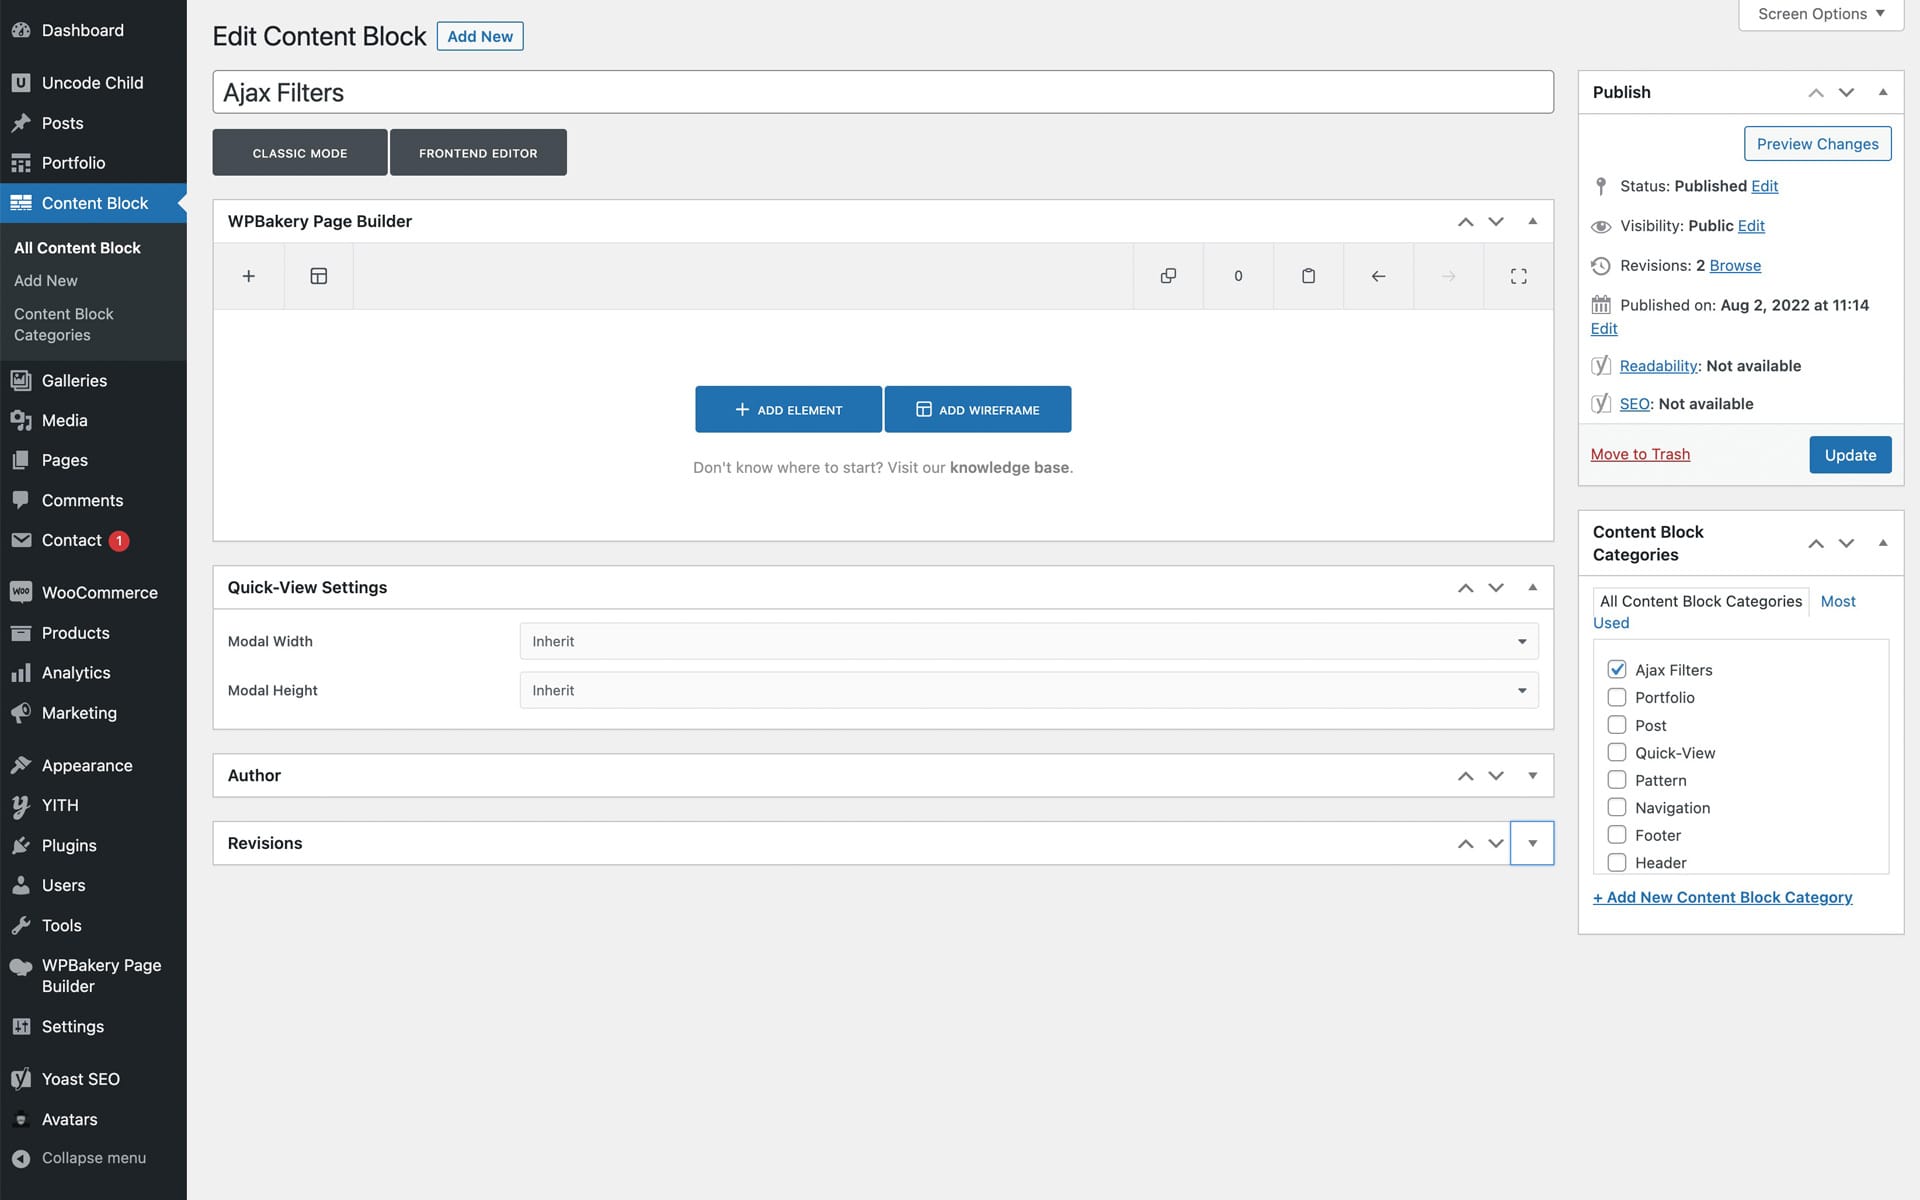The height and width of the screenshot is (1200, 1920).
Task: Click the Ajax Filters title input field
Action: pyautogui.click(x=882, y=92)
